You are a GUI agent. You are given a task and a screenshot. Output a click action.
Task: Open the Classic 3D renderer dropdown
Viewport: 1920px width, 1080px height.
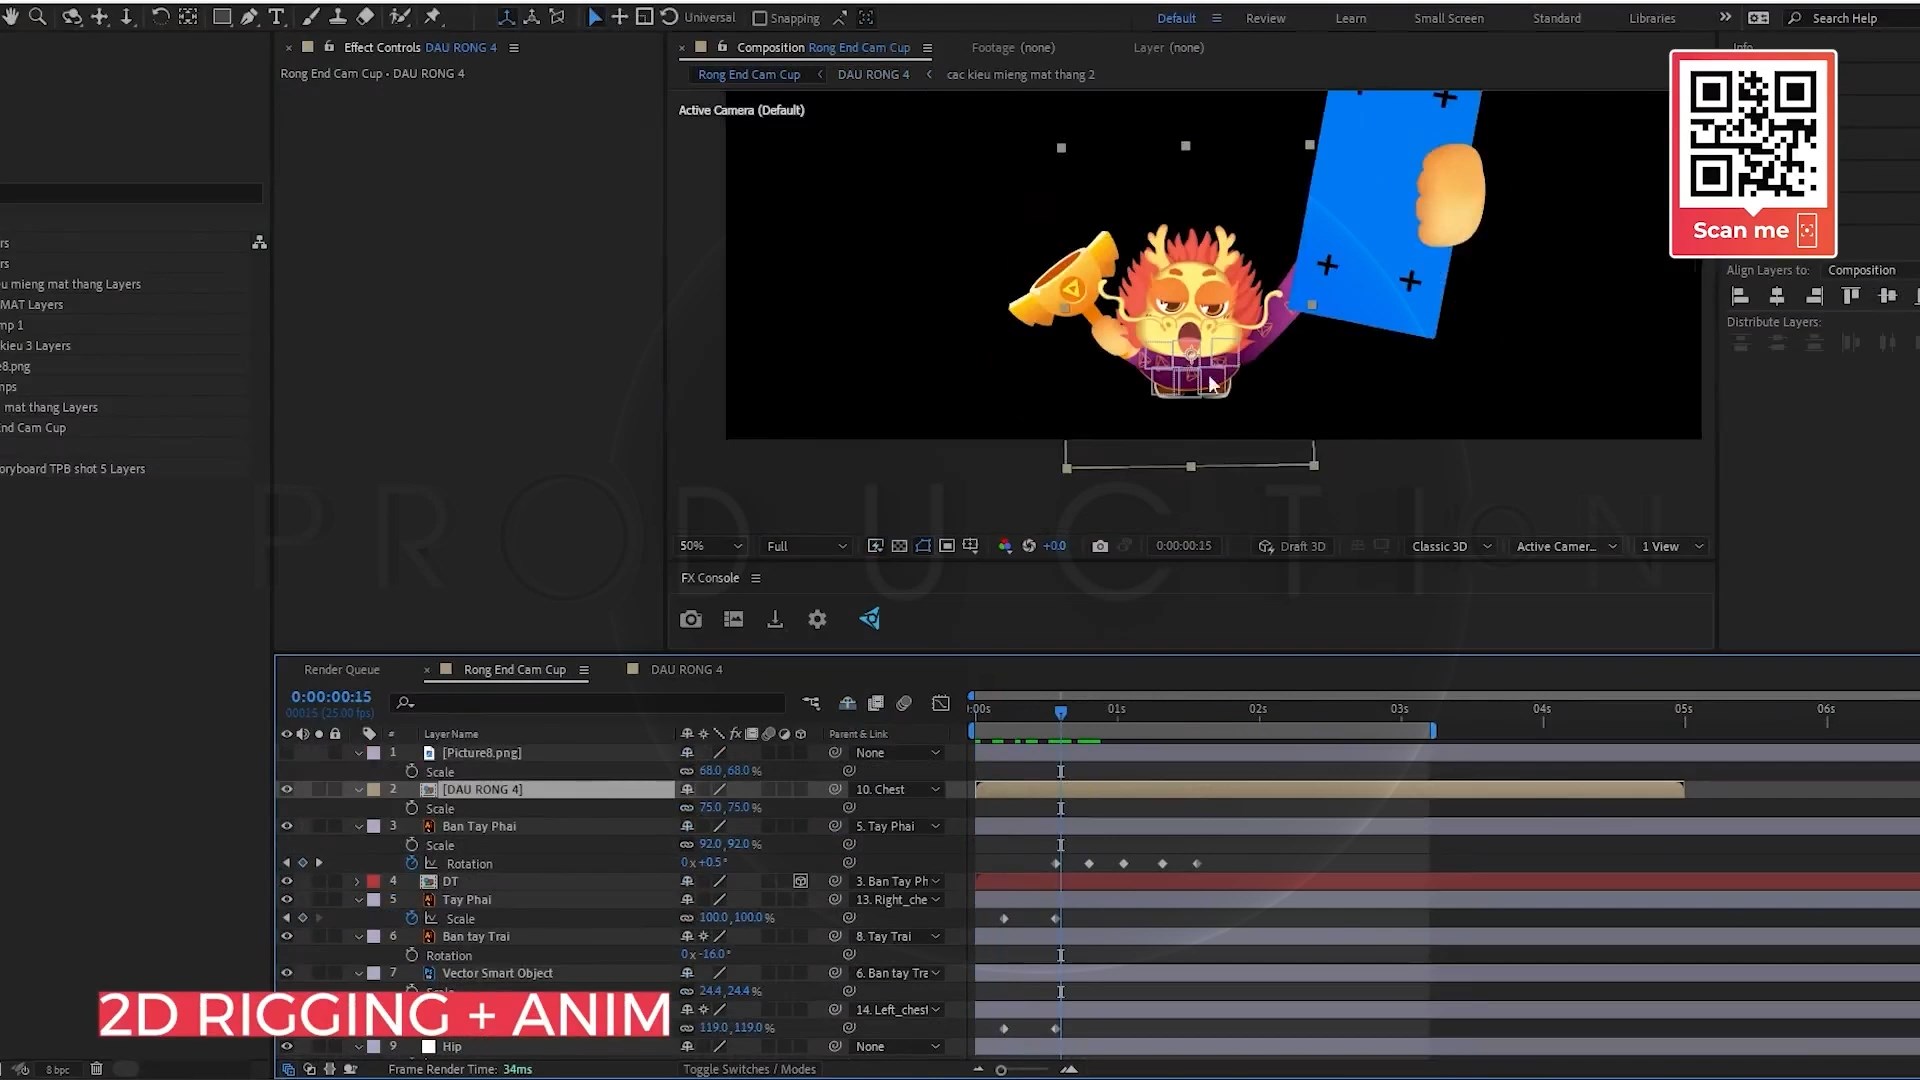tap(1451, 546)
